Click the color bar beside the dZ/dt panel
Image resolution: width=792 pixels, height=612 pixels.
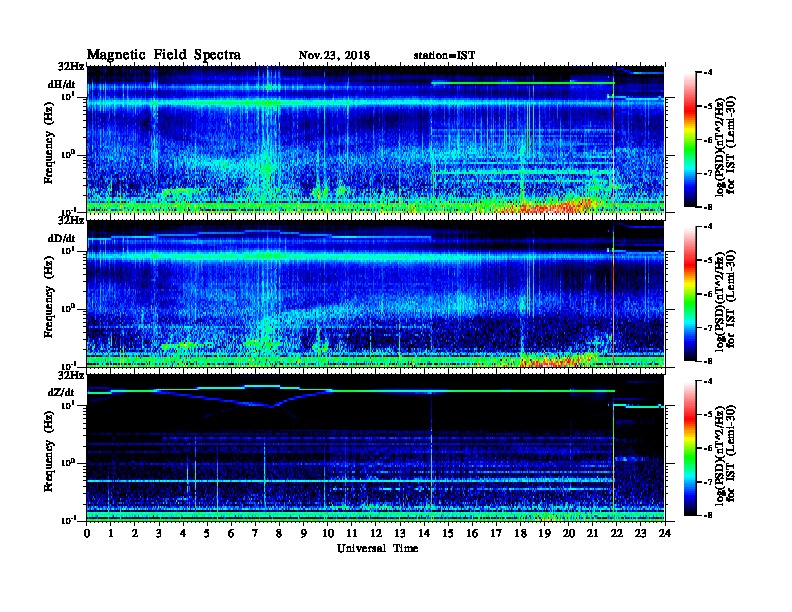pos(690,448)
